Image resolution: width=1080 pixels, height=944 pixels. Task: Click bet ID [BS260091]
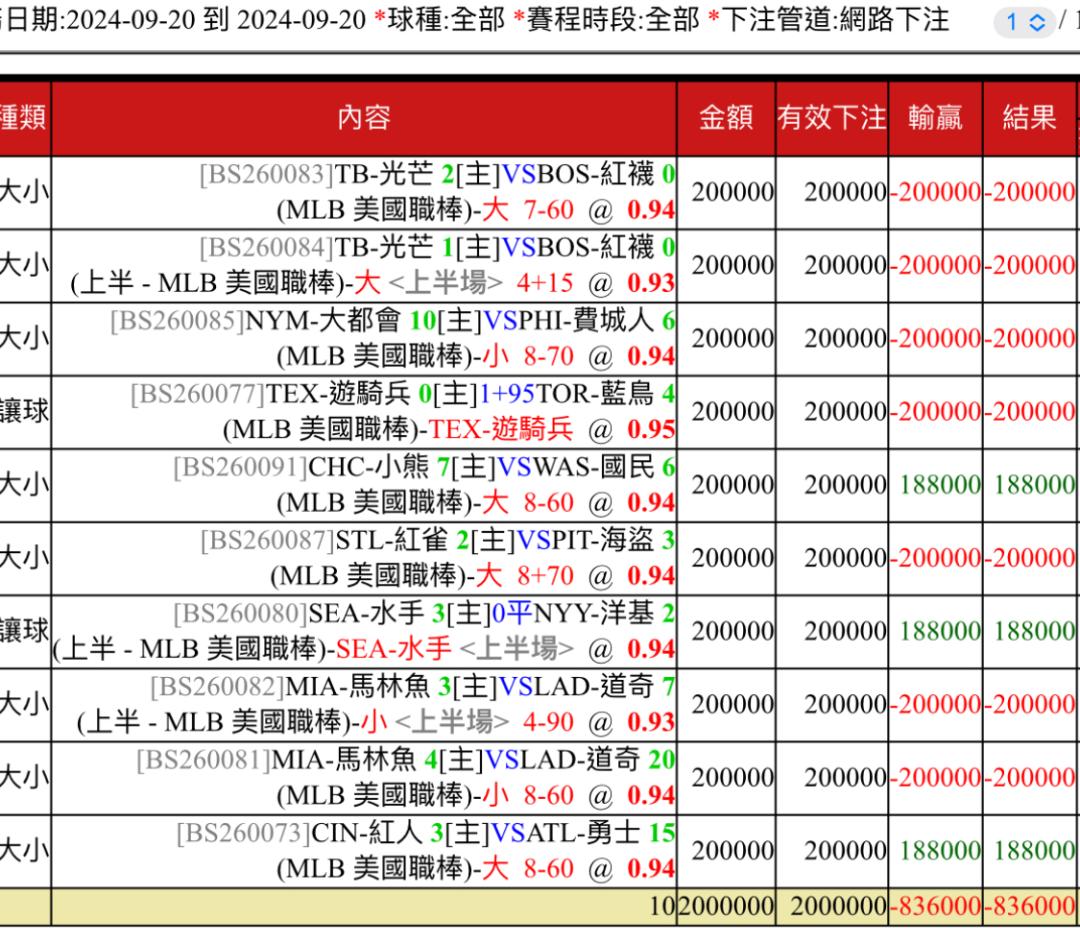click(x=240, y=468)
